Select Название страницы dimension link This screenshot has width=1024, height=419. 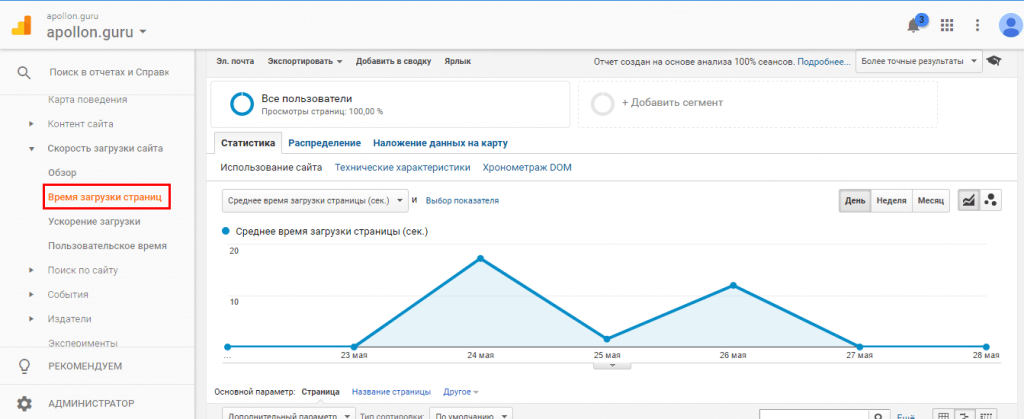point(391,392)
